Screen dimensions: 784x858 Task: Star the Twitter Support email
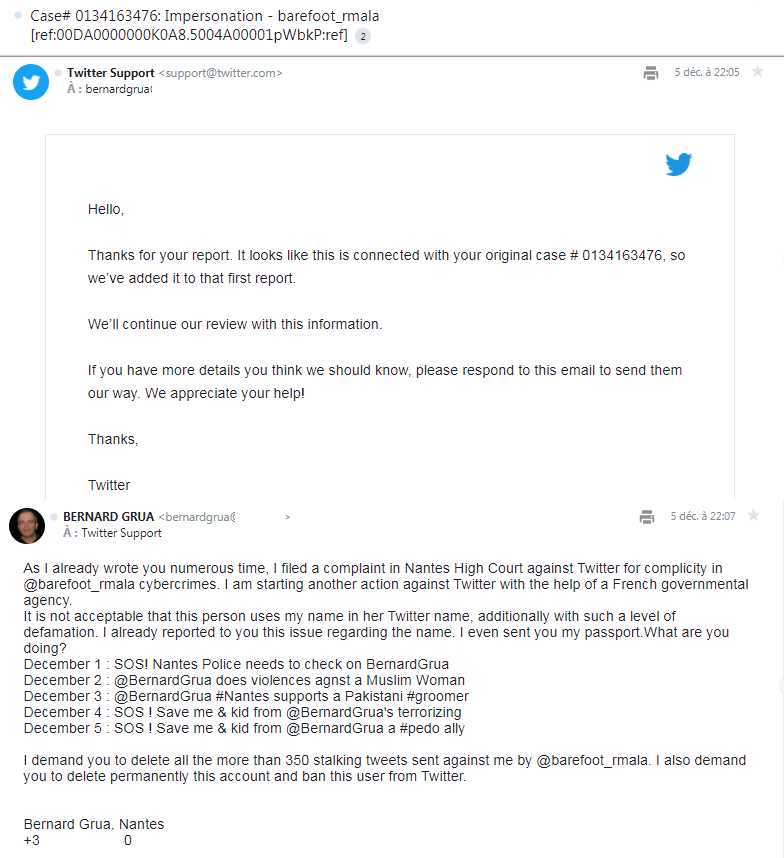757,72
